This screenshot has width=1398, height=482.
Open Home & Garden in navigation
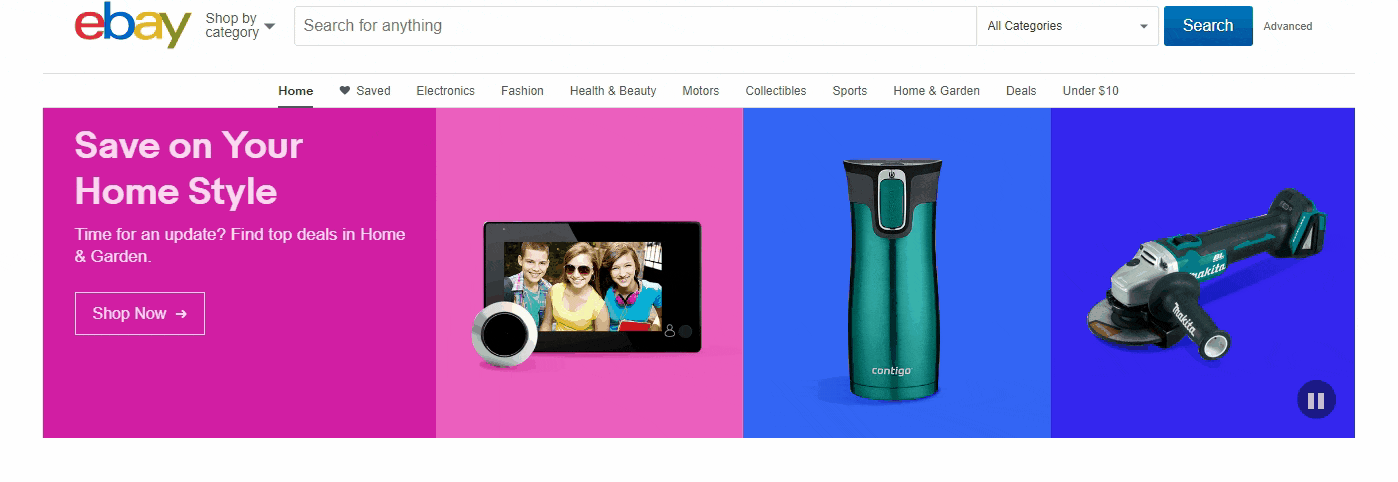(936, 90)
